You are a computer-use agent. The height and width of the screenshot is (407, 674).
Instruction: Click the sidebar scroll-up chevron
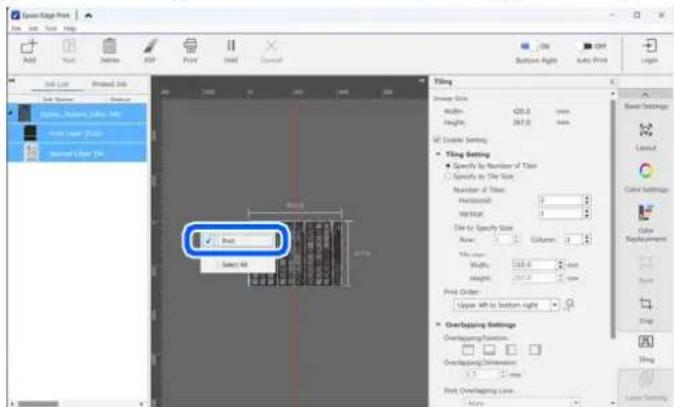pyautogui.click(x=645, y=94)
